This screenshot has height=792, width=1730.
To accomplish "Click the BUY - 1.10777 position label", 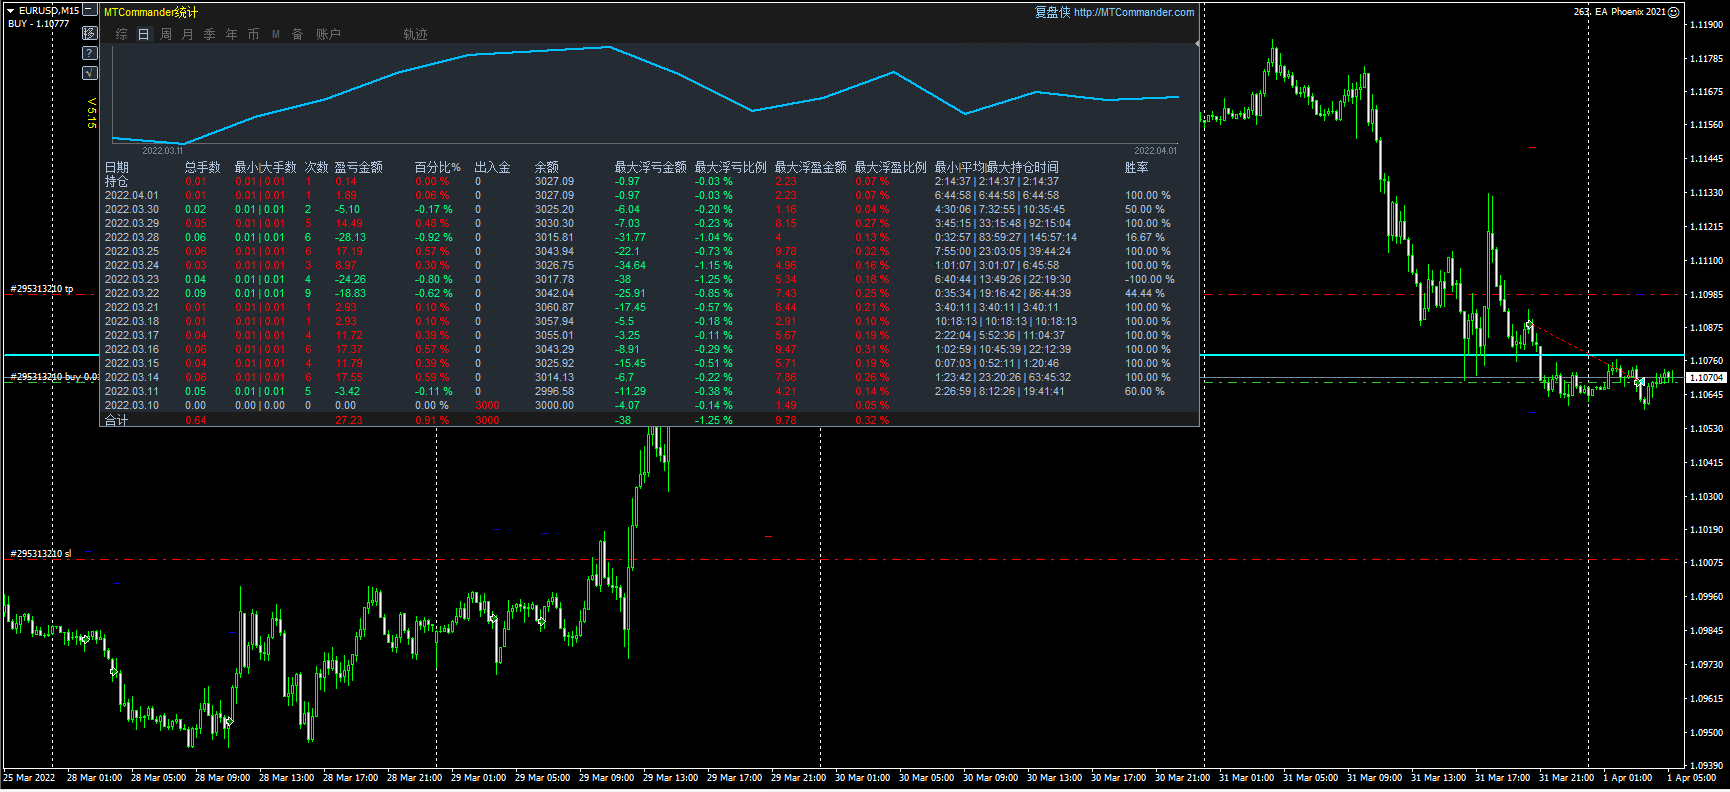I will [39, 24].
